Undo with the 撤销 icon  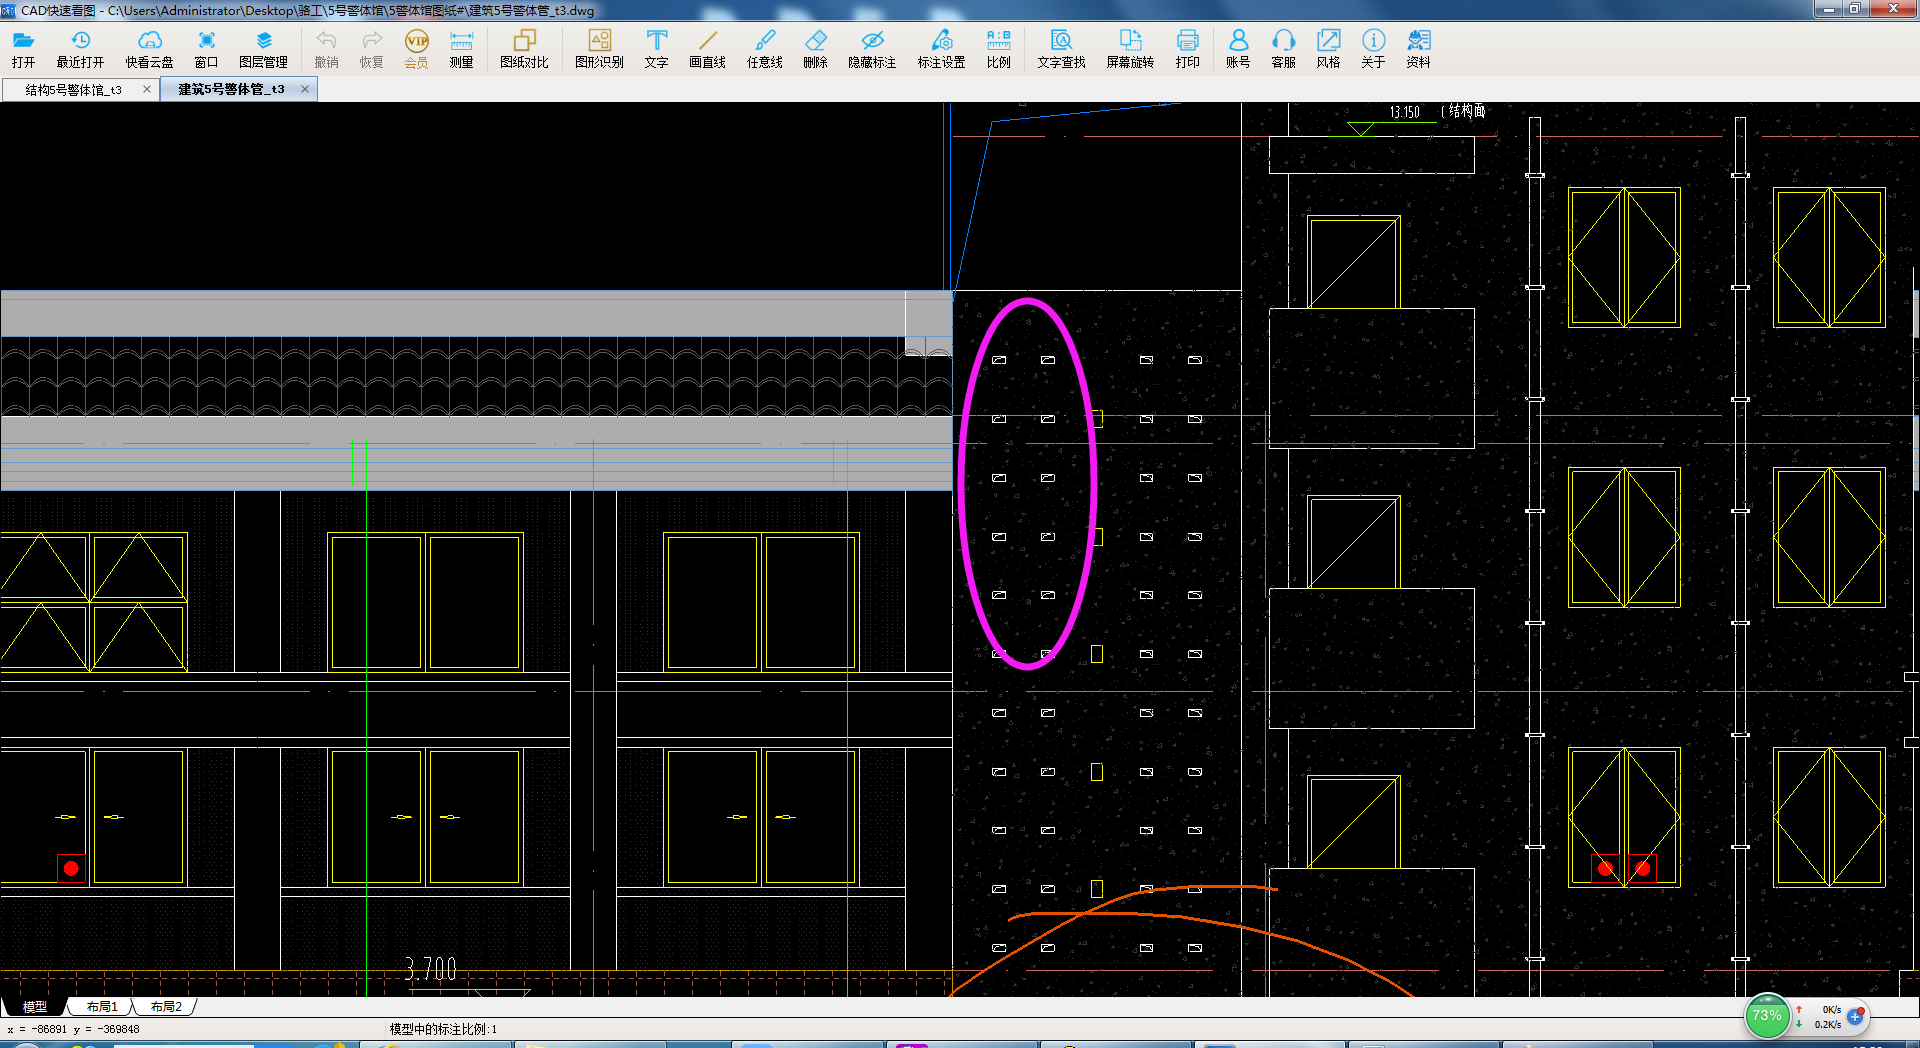point(326,48)
